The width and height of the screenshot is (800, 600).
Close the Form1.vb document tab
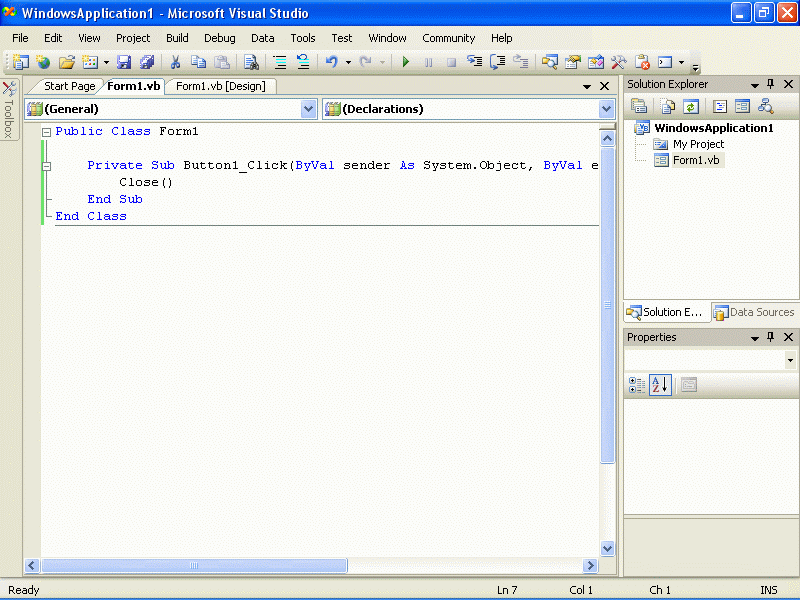click(x=605, y=86)
